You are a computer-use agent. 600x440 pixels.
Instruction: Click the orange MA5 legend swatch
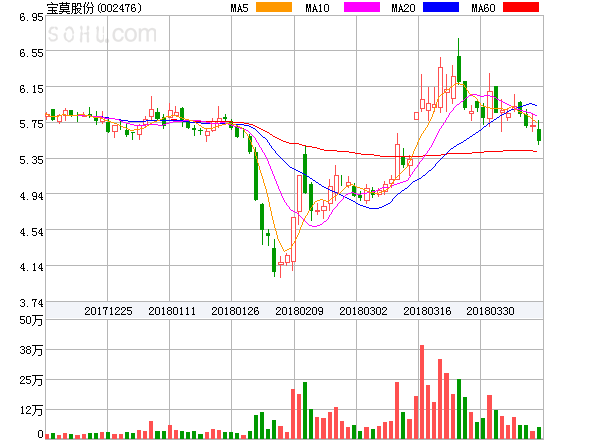[274, 7]
